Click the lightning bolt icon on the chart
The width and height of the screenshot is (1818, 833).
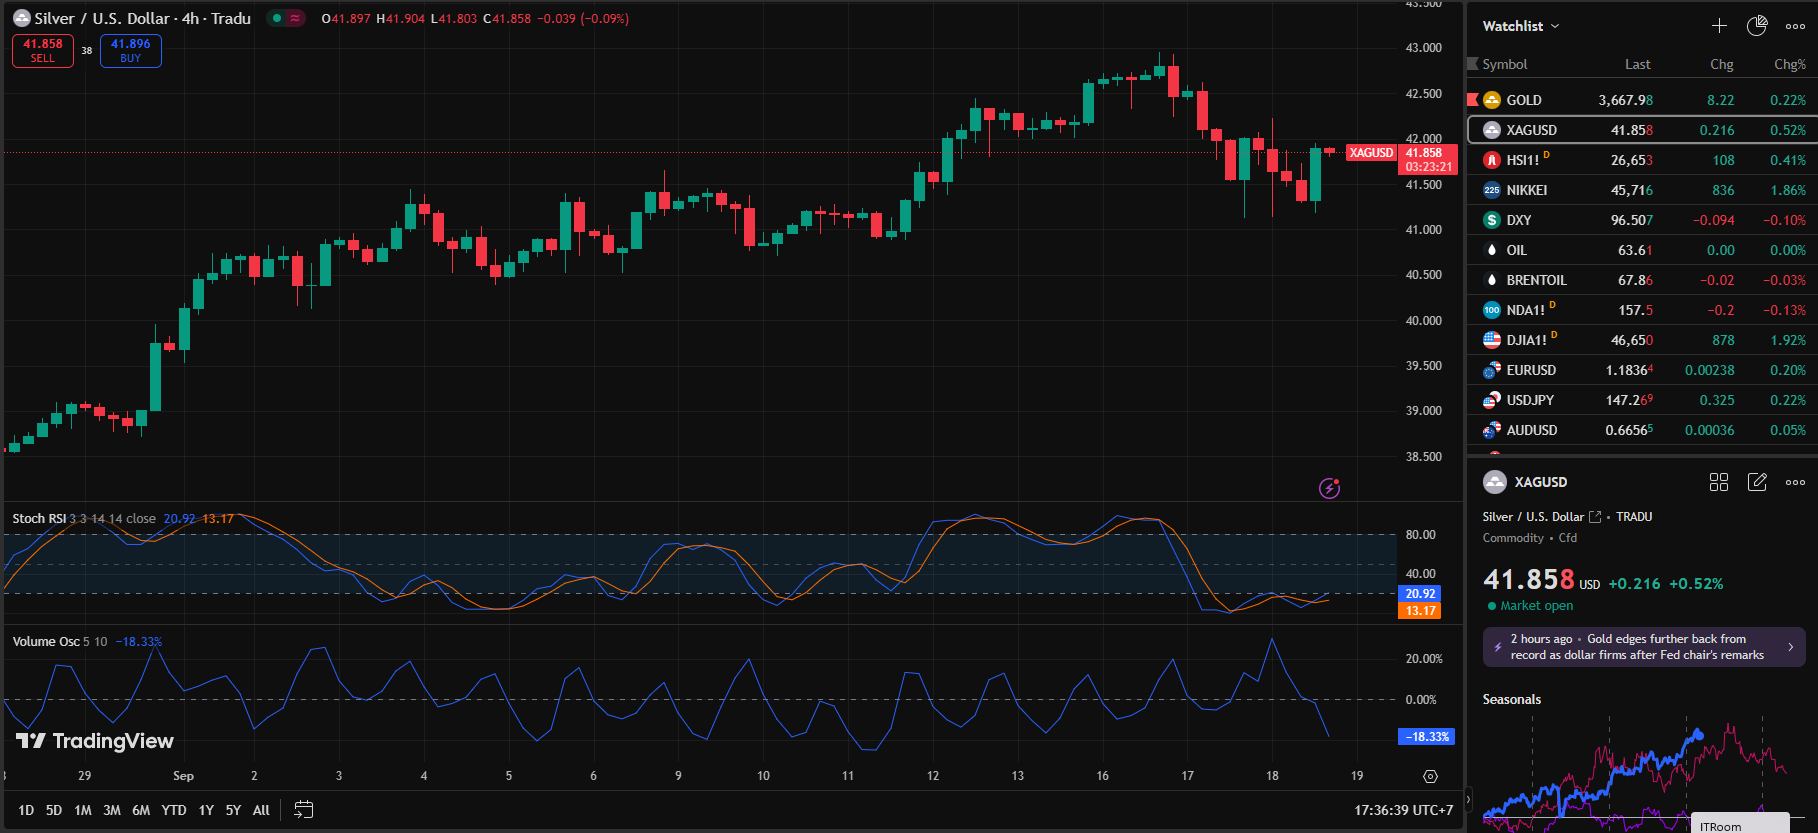[x=1329, y=488]
